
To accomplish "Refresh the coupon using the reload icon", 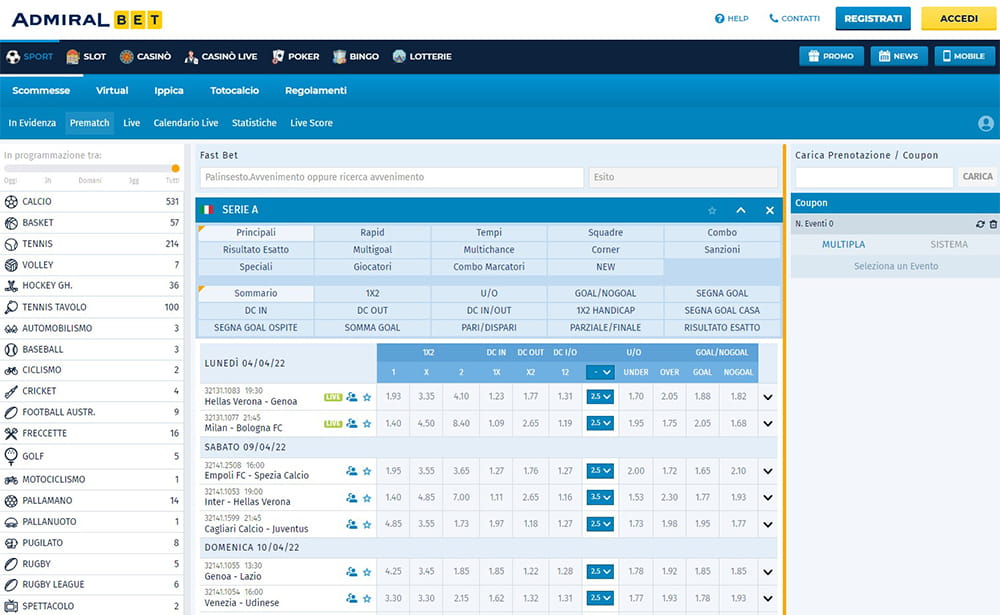I will [979, 223].
